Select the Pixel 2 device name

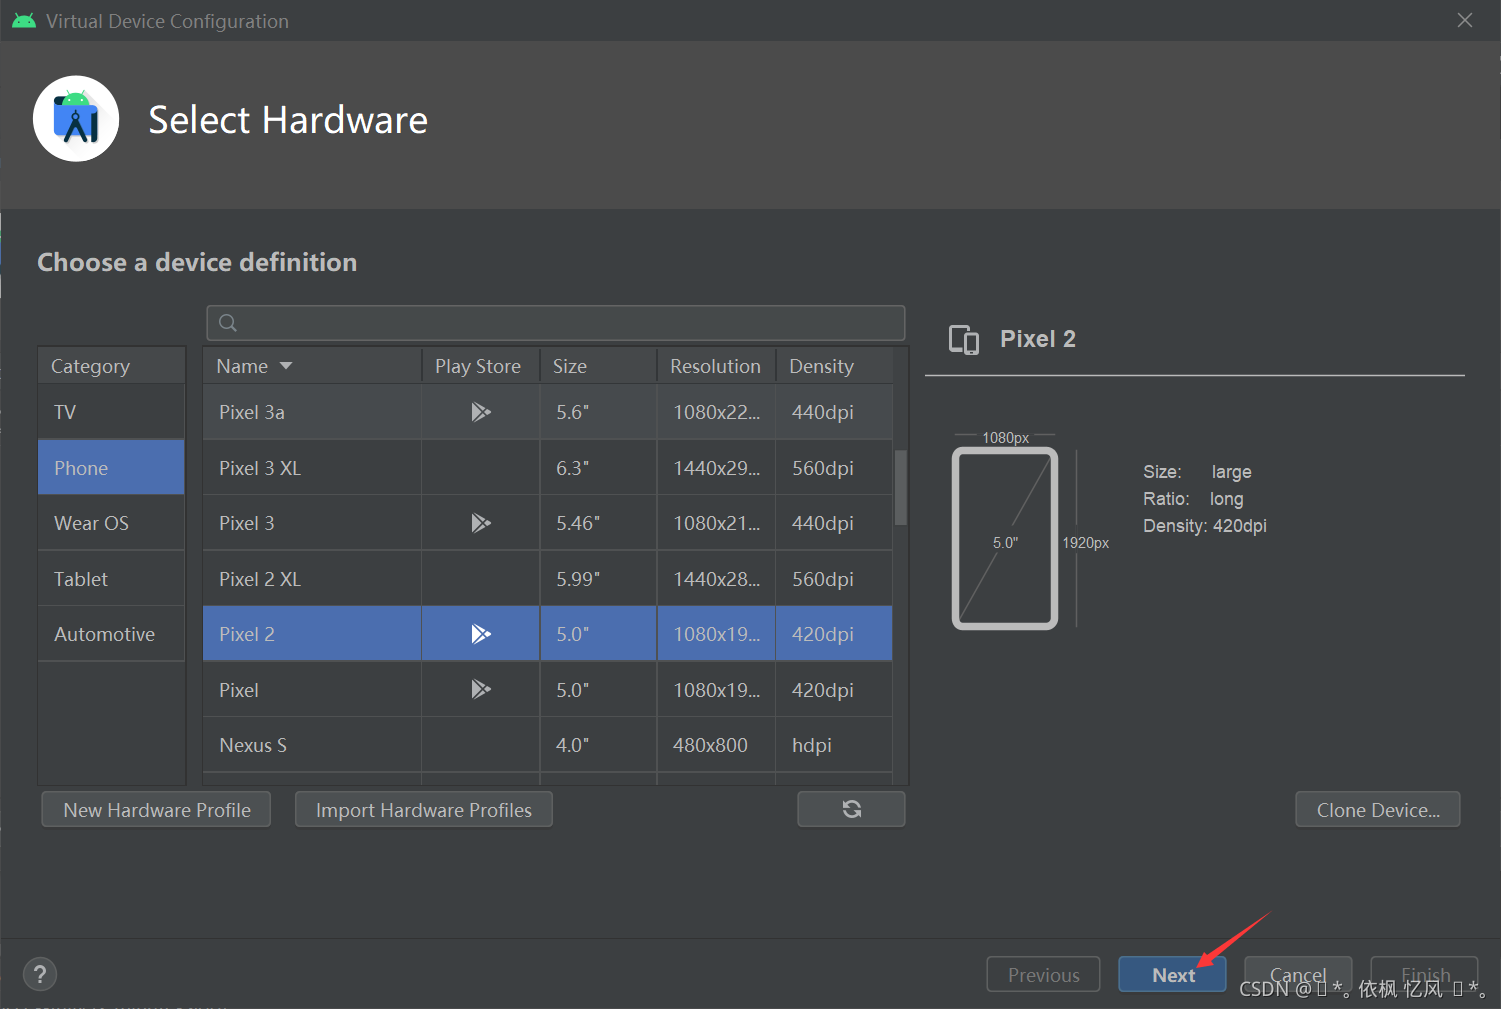pos(247,634)
